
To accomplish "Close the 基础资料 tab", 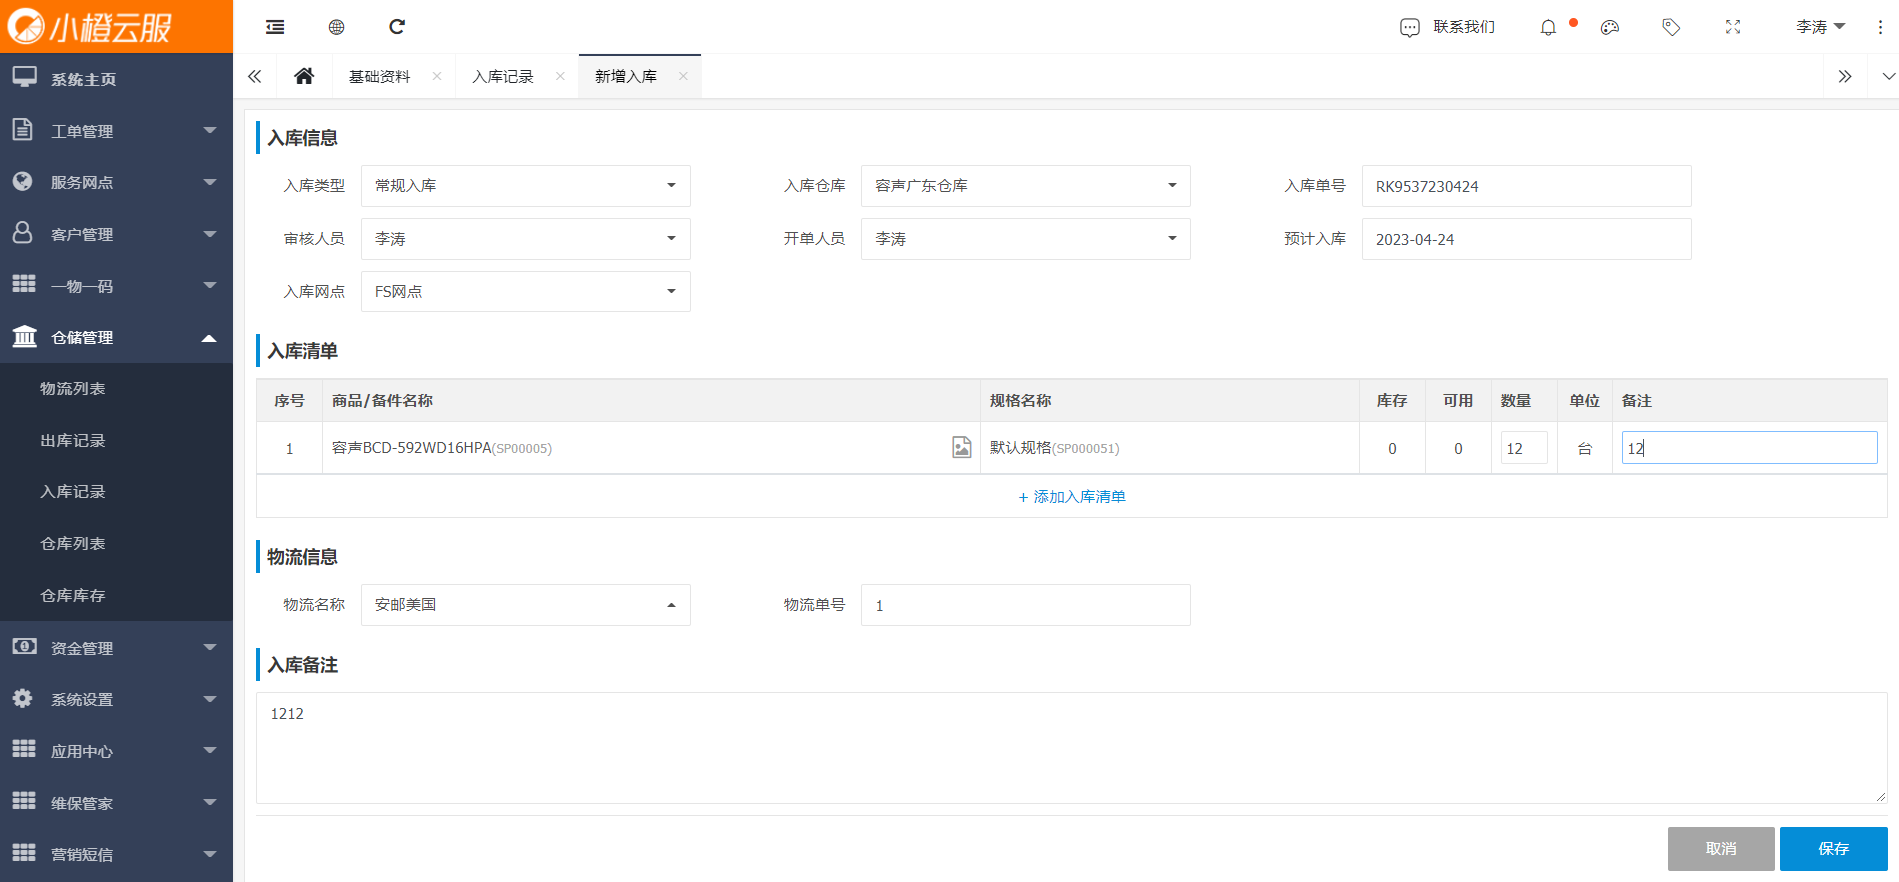I will [437, 76].
